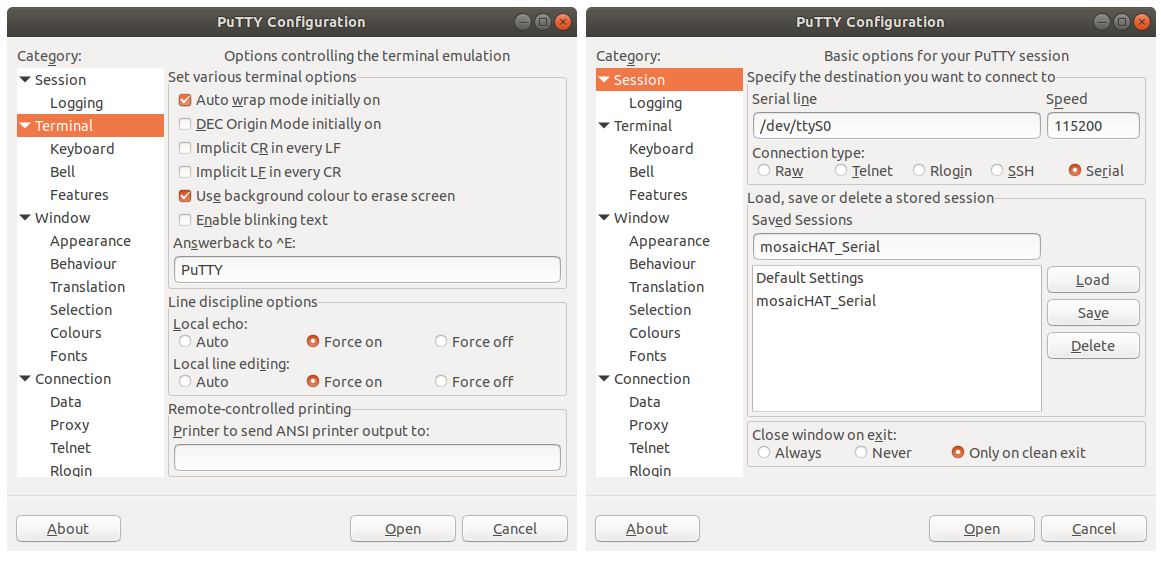Click About button in right window
This screenshot has height=561, width=1161.
(647, 528)
